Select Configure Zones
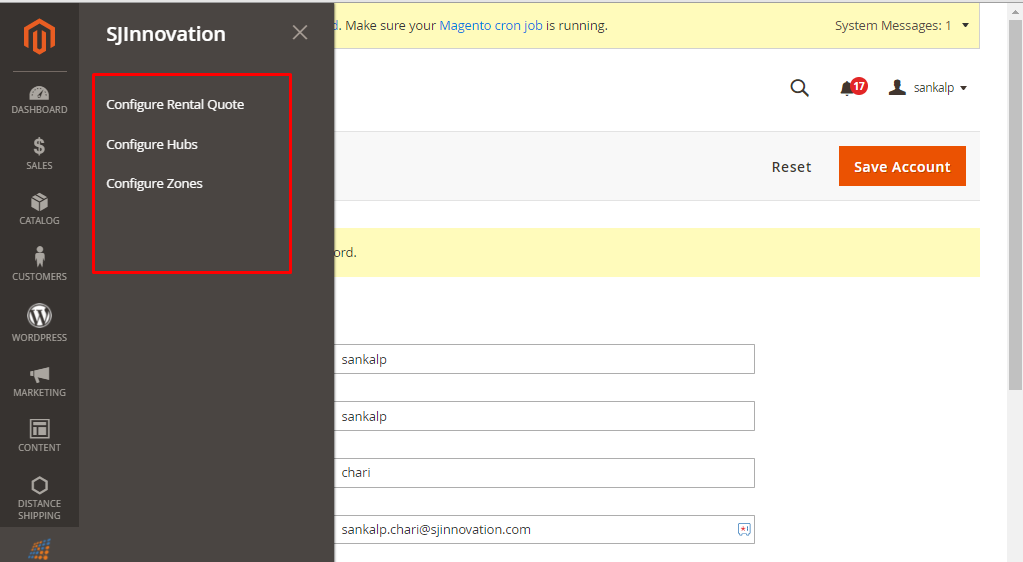The image size is (1023, 562). click(x=154, y=183)
